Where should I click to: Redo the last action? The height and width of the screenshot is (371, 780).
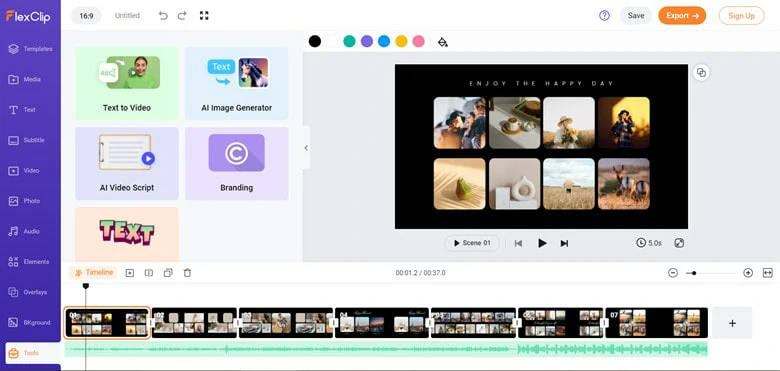[182, 15]
